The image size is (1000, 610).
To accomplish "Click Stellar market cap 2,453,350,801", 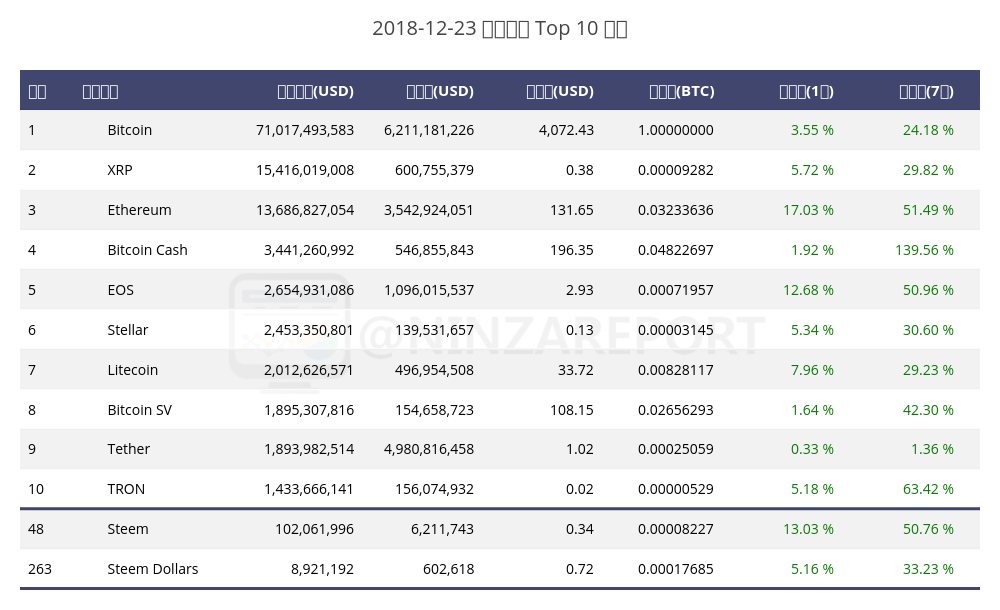I will point(309,330).
